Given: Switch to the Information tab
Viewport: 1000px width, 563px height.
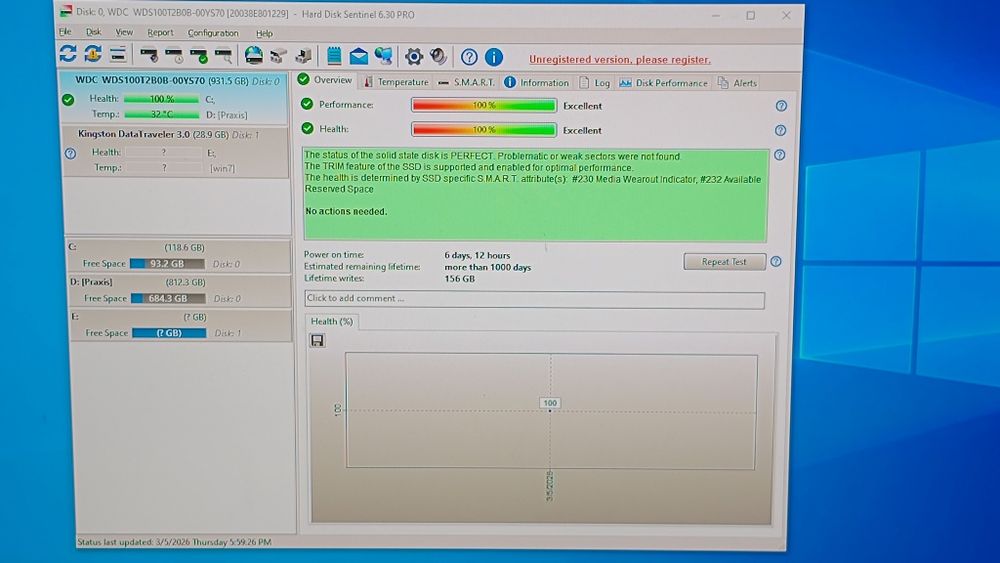Looking at the screenshot, I should [x=536, y=83].
